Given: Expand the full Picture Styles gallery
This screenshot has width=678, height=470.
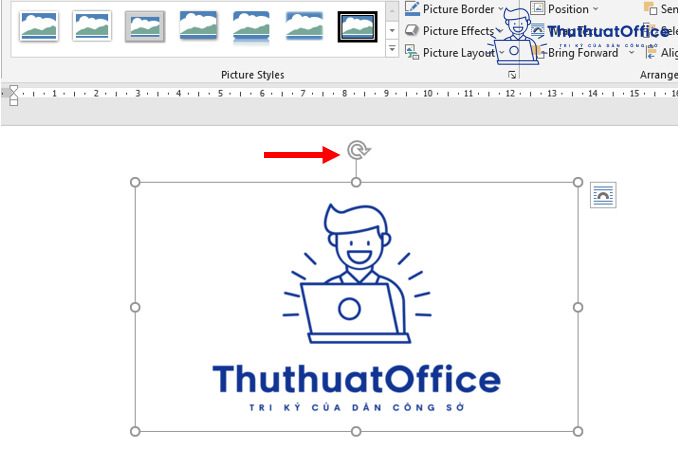Looking at the screenshot, I should (x=392, y=48).
